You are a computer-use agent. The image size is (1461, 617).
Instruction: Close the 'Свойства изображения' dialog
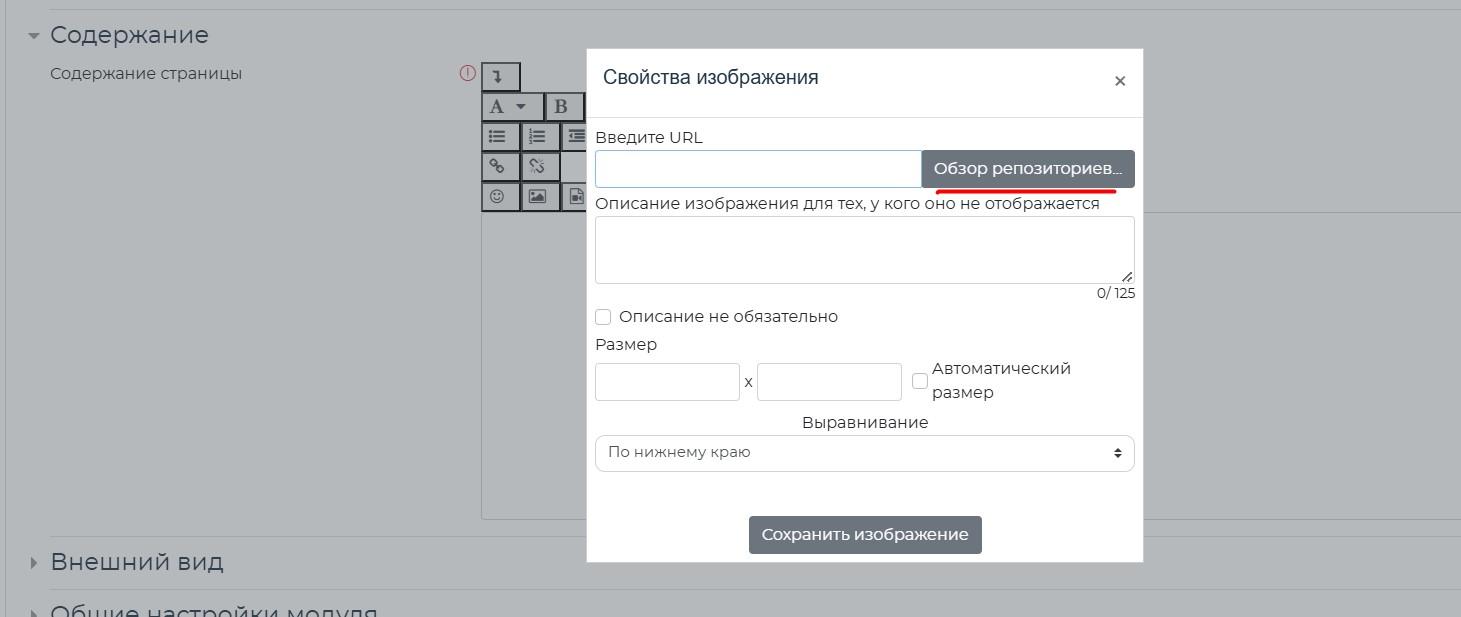(1120, 81)
